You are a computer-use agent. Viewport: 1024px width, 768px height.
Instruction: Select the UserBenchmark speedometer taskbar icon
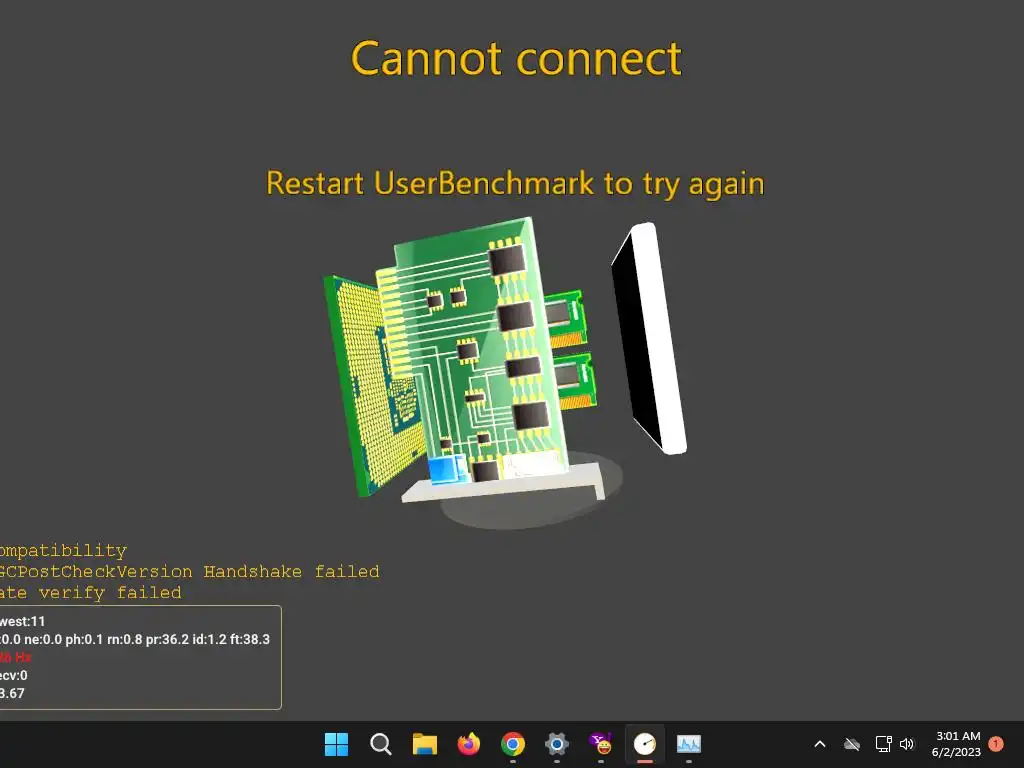pos(645,744)
